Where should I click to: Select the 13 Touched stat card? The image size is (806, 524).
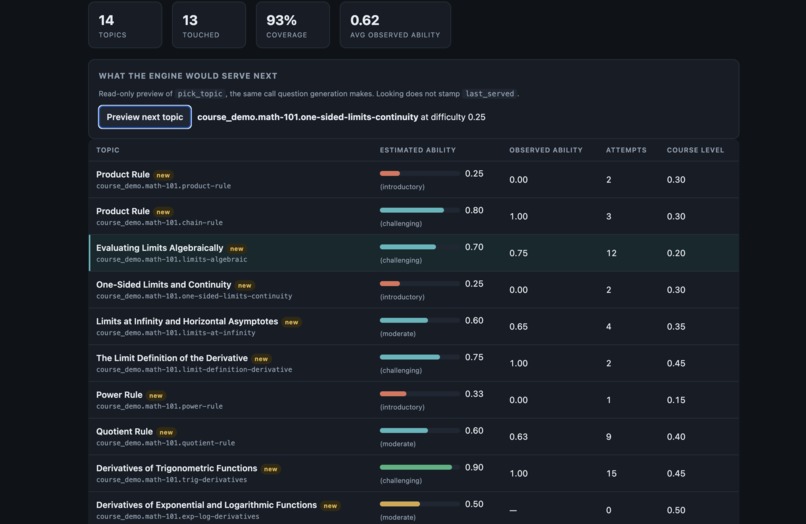(x=209, y=25)
